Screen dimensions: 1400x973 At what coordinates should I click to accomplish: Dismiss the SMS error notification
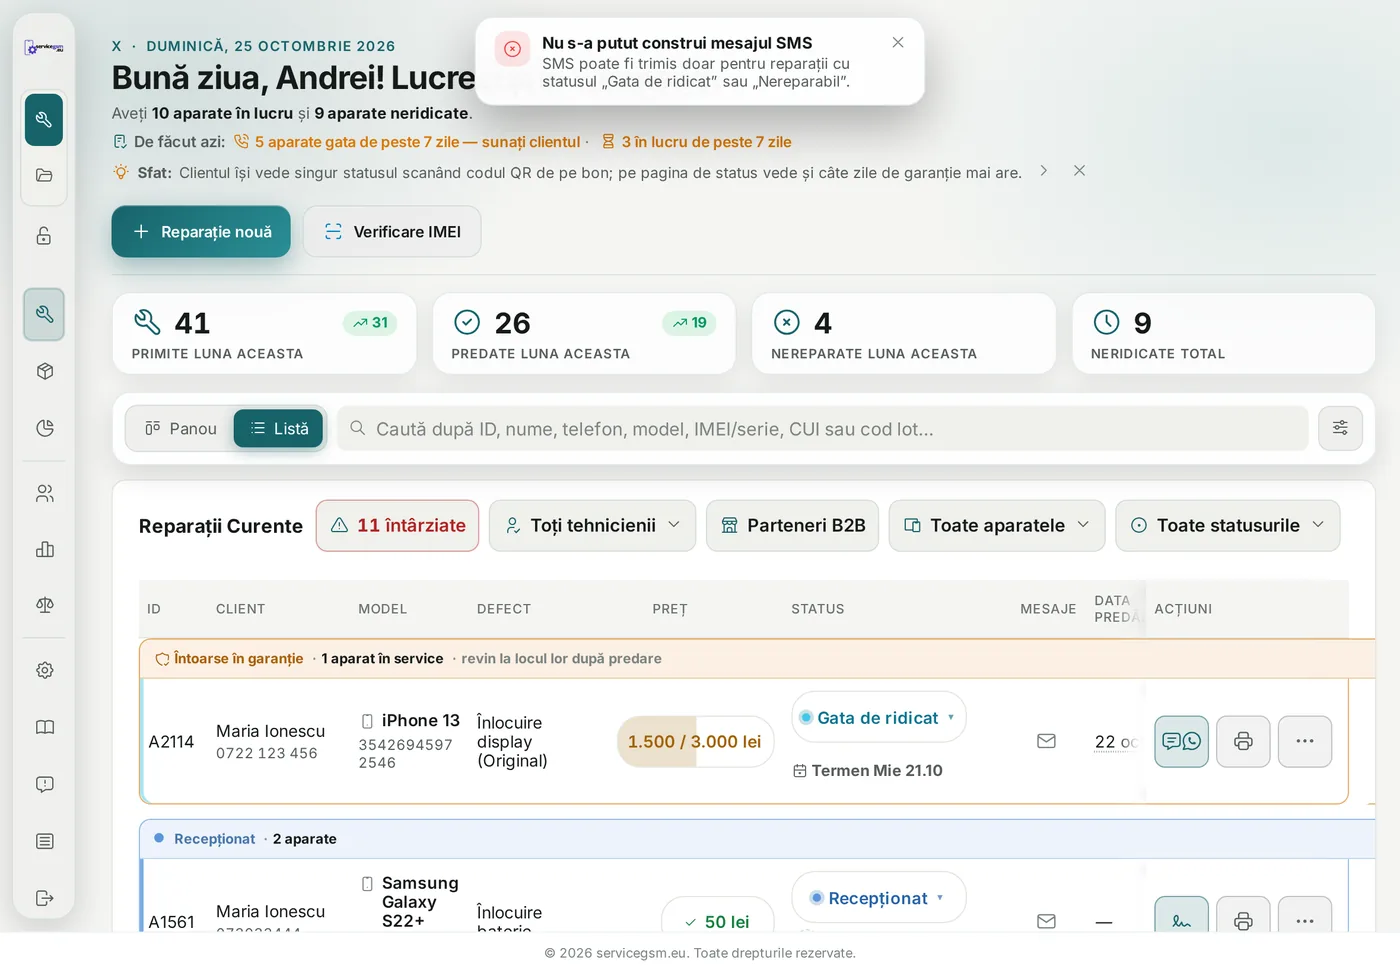pyautogui.click(x=898, y=42)
